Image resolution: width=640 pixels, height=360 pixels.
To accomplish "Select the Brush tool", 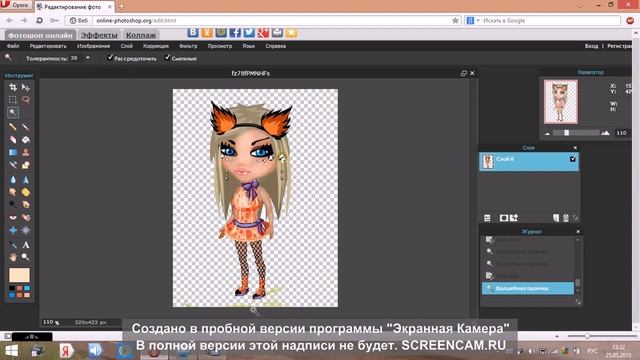I will click(x=26, y=127).
